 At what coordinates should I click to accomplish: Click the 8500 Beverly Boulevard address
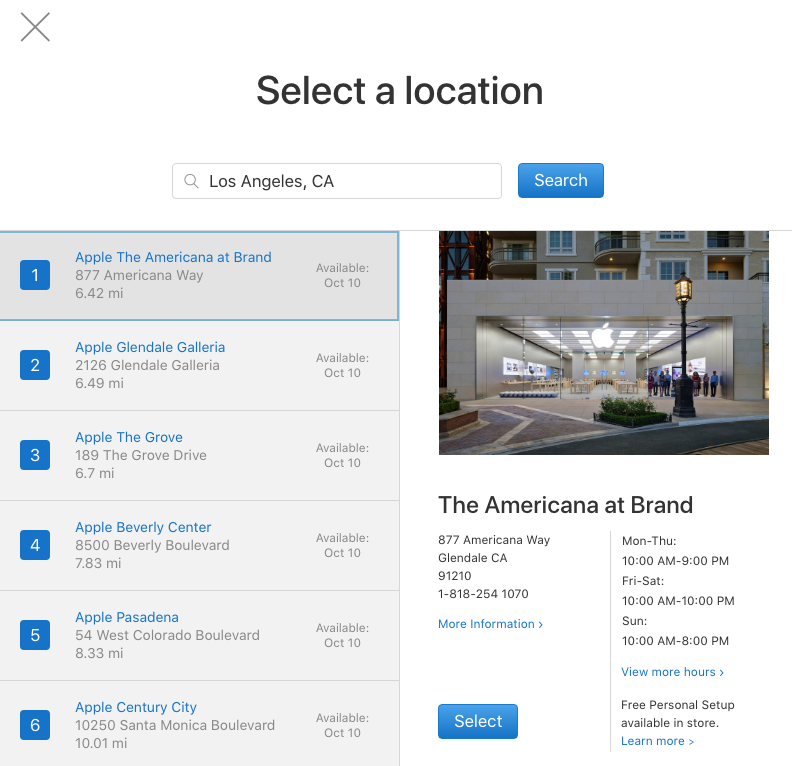[152, 545]
